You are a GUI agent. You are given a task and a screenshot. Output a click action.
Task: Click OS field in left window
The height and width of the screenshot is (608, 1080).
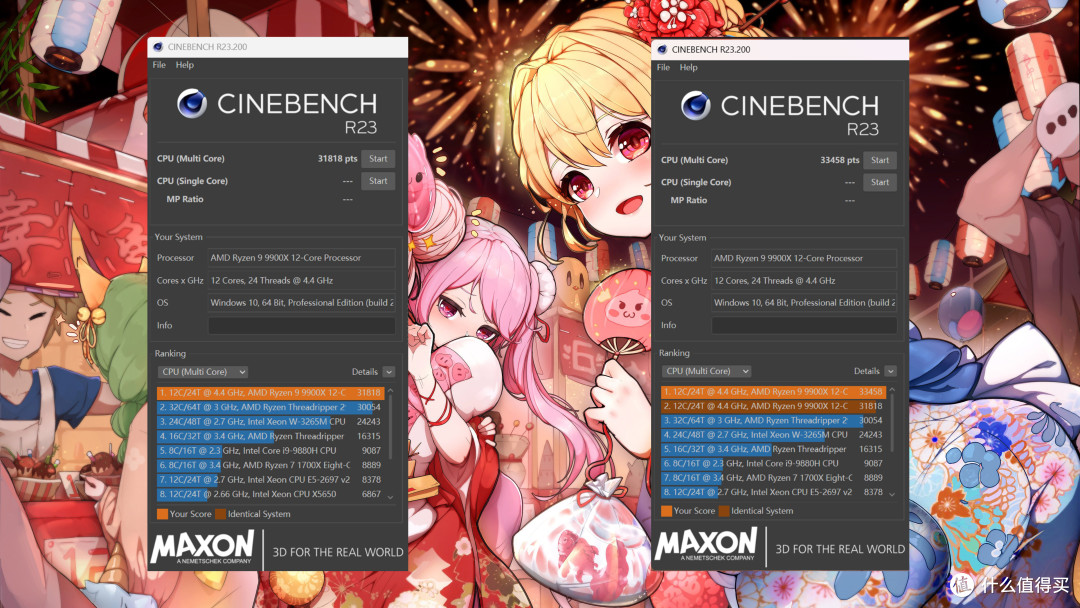point(302,303)
